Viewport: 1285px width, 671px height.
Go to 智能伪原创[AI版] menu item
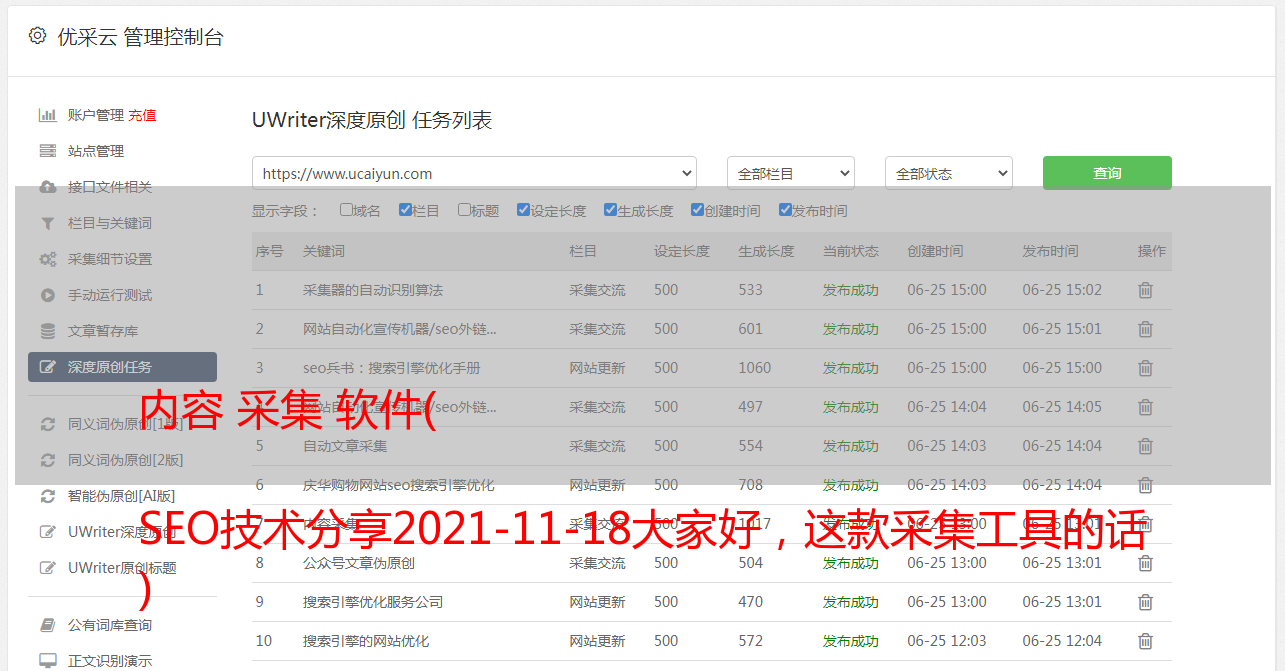[121, 496]
